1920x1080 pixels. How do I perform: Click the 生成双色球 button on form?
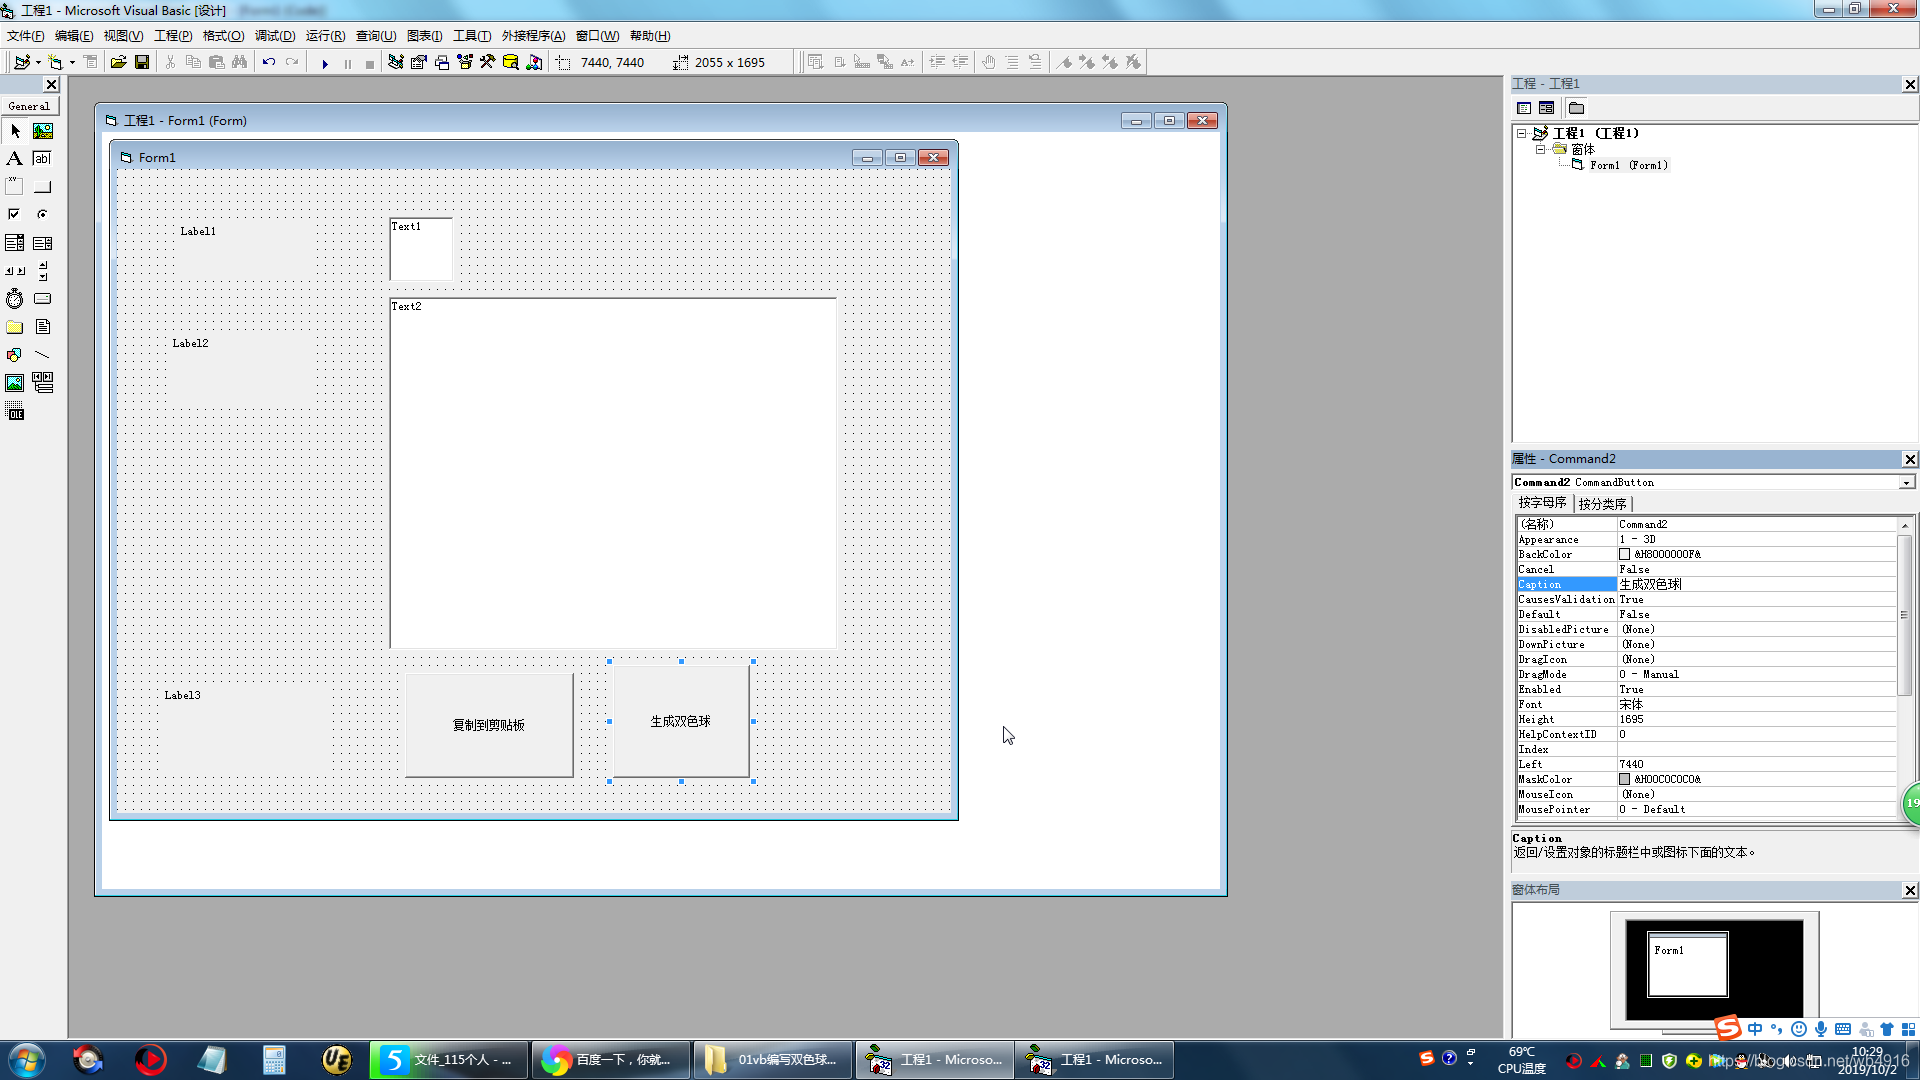(680, 721)
